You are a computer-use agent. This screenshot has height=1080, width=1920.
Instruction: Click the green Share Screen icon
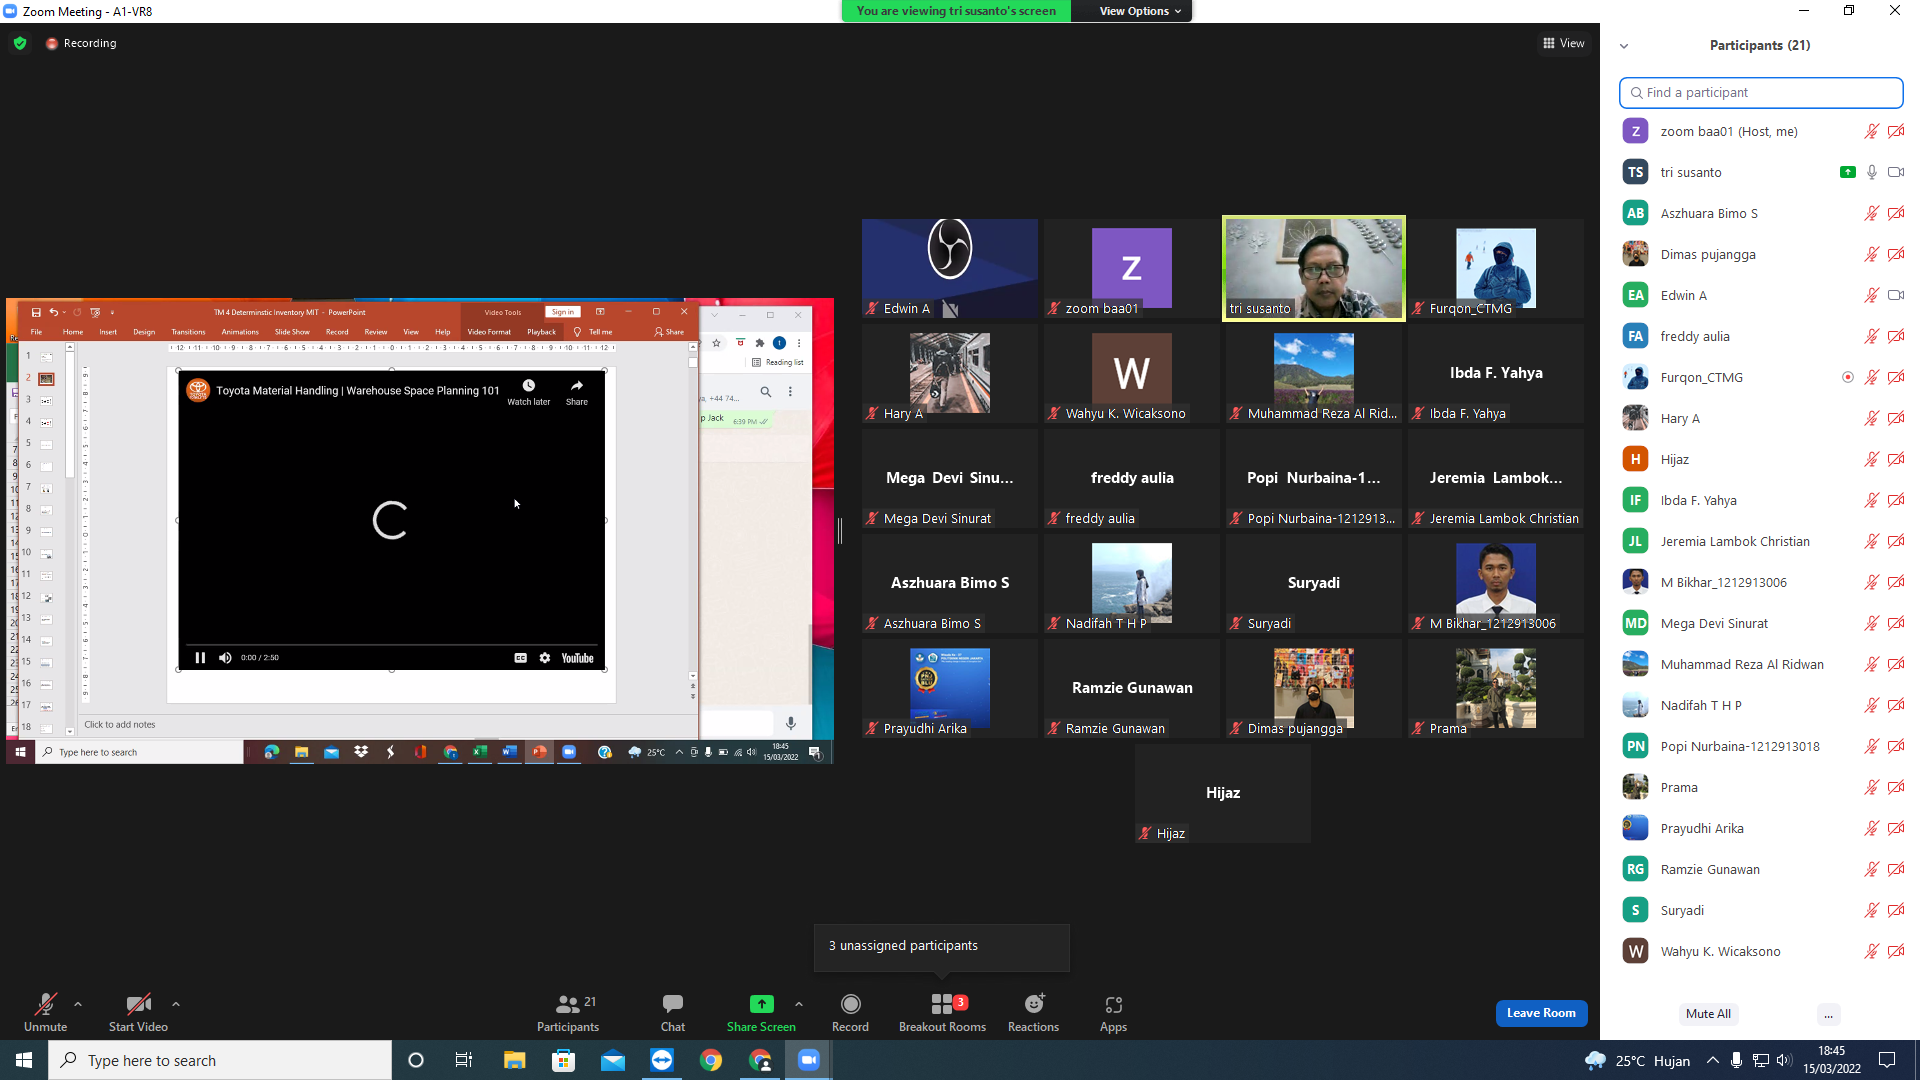(761, 1004)
